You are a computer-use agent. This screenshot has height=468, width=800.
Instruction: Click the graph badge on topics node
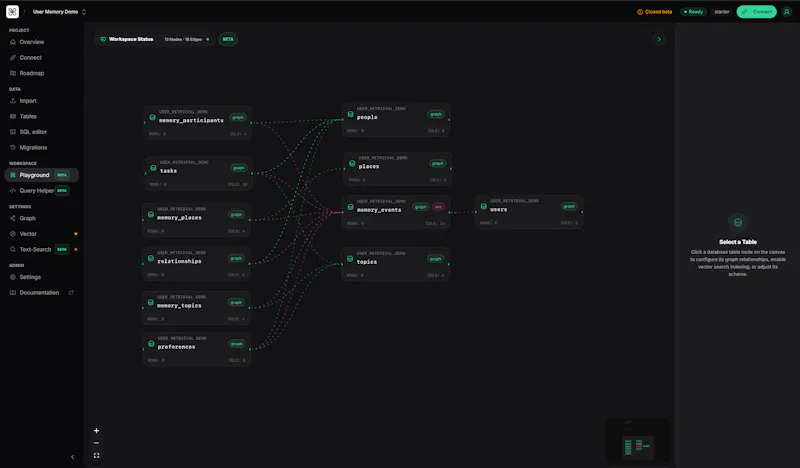[x=435, y=259]
